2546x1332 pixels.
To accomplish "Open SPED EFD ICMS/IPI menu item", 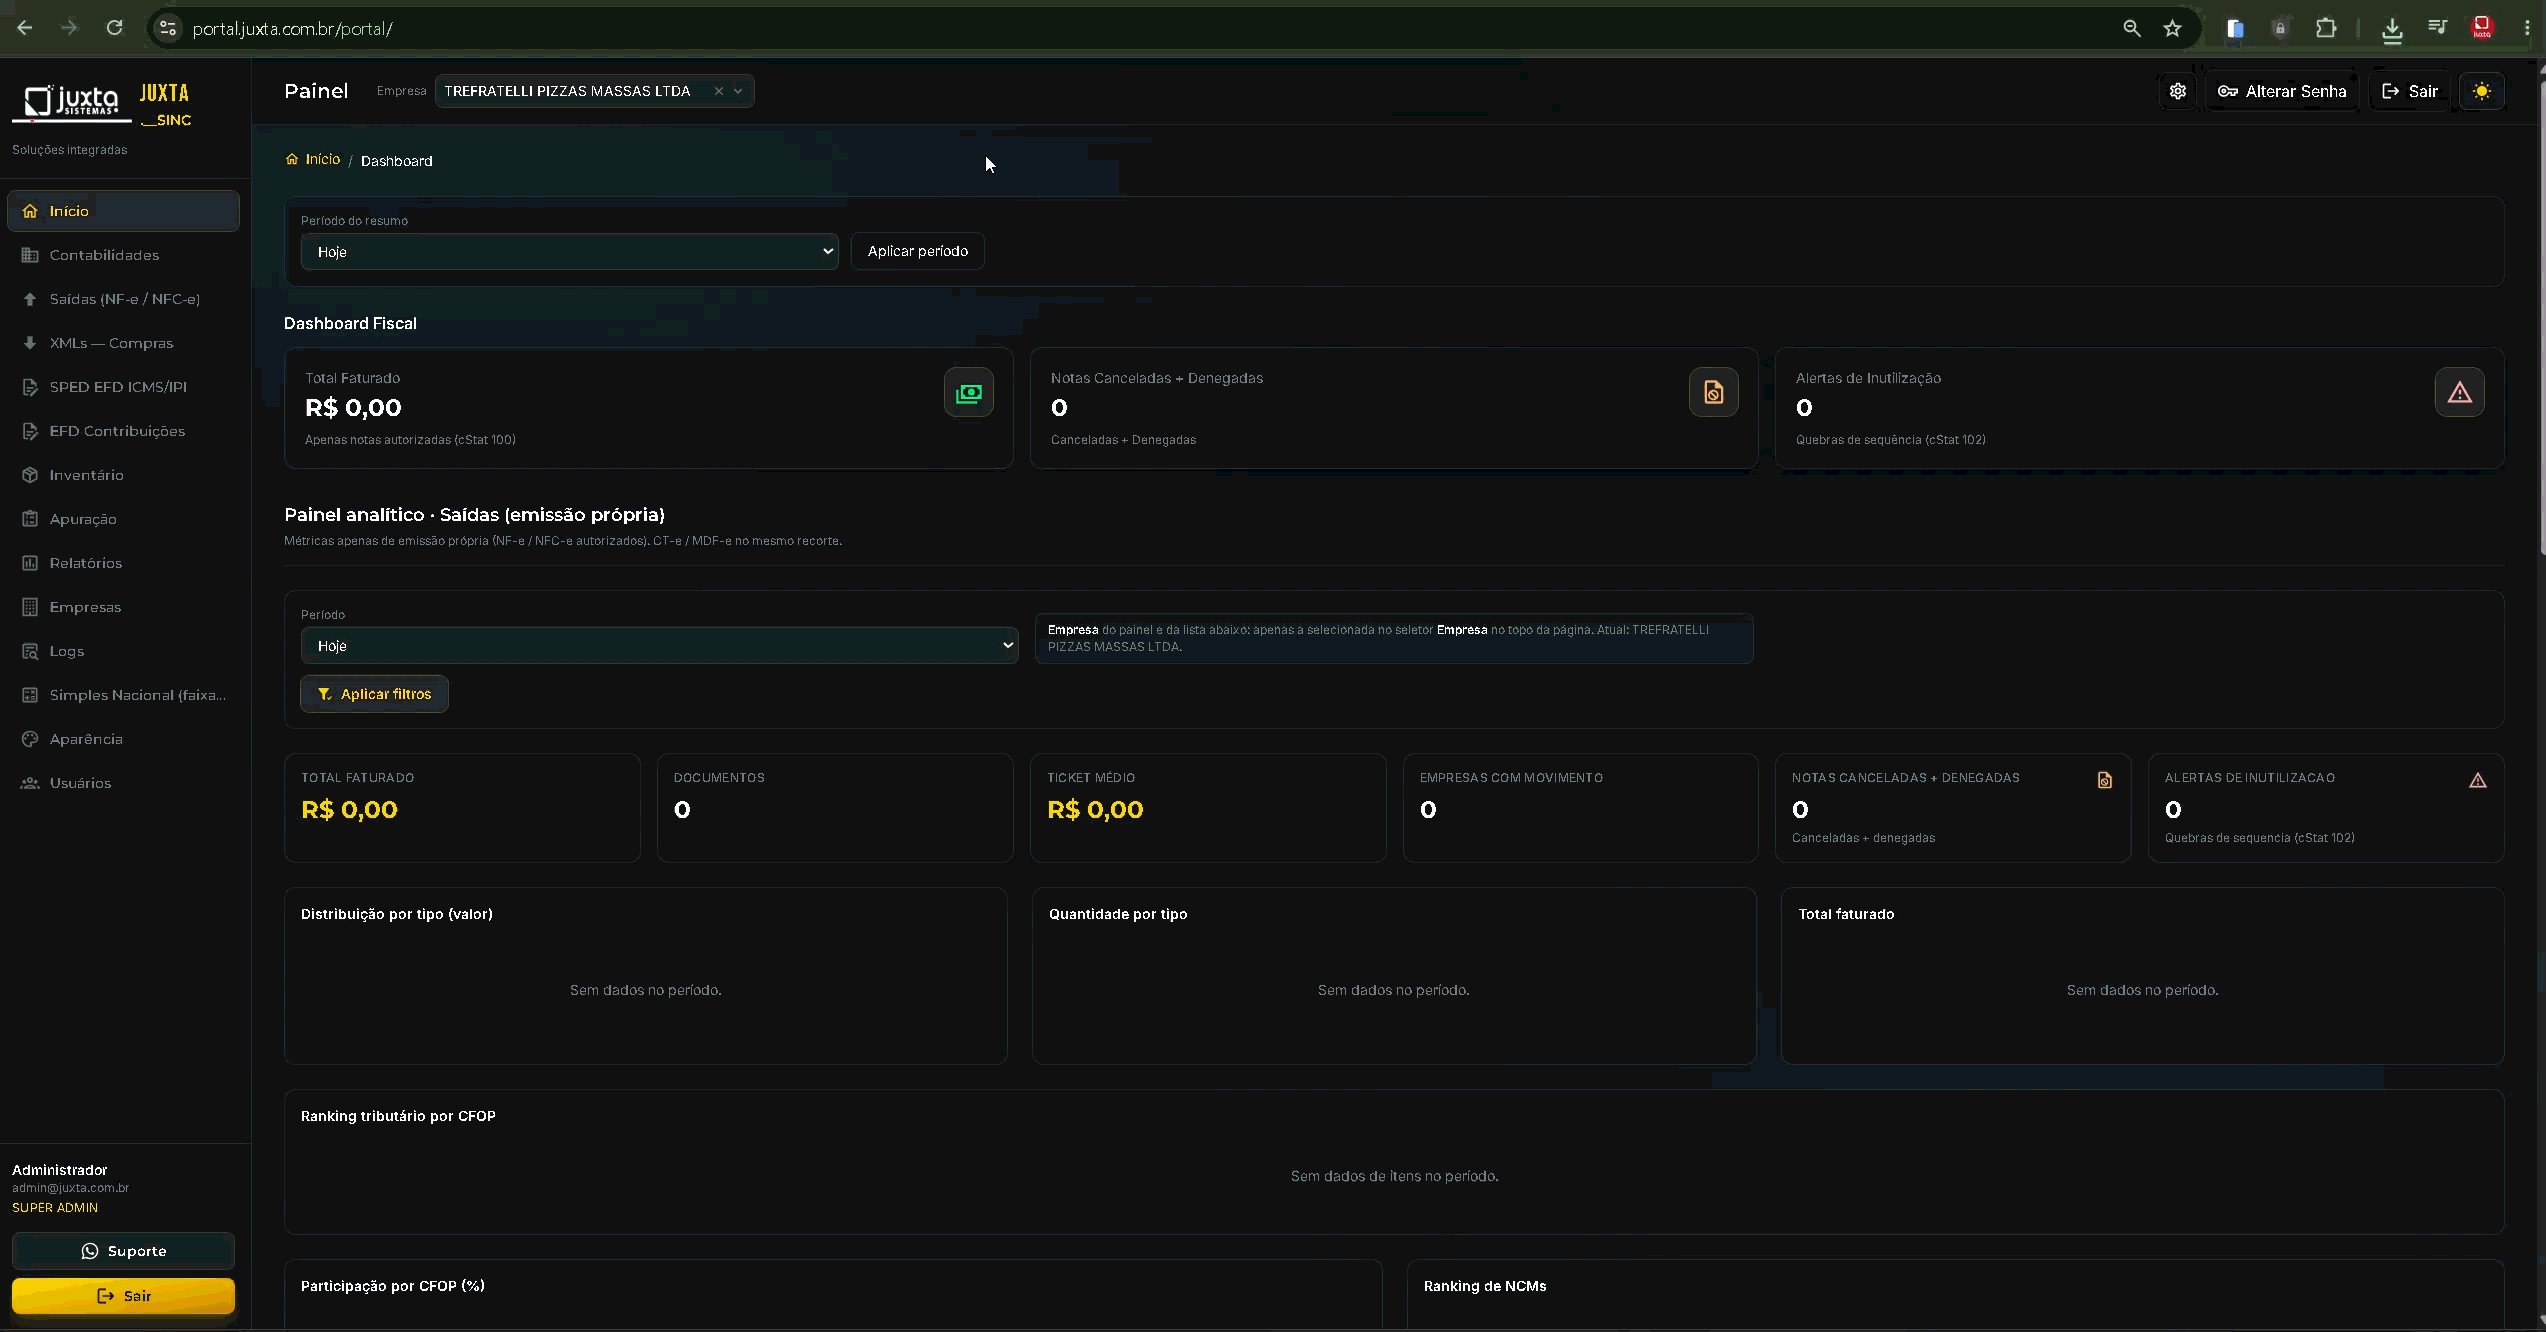I will pos(123,387).
